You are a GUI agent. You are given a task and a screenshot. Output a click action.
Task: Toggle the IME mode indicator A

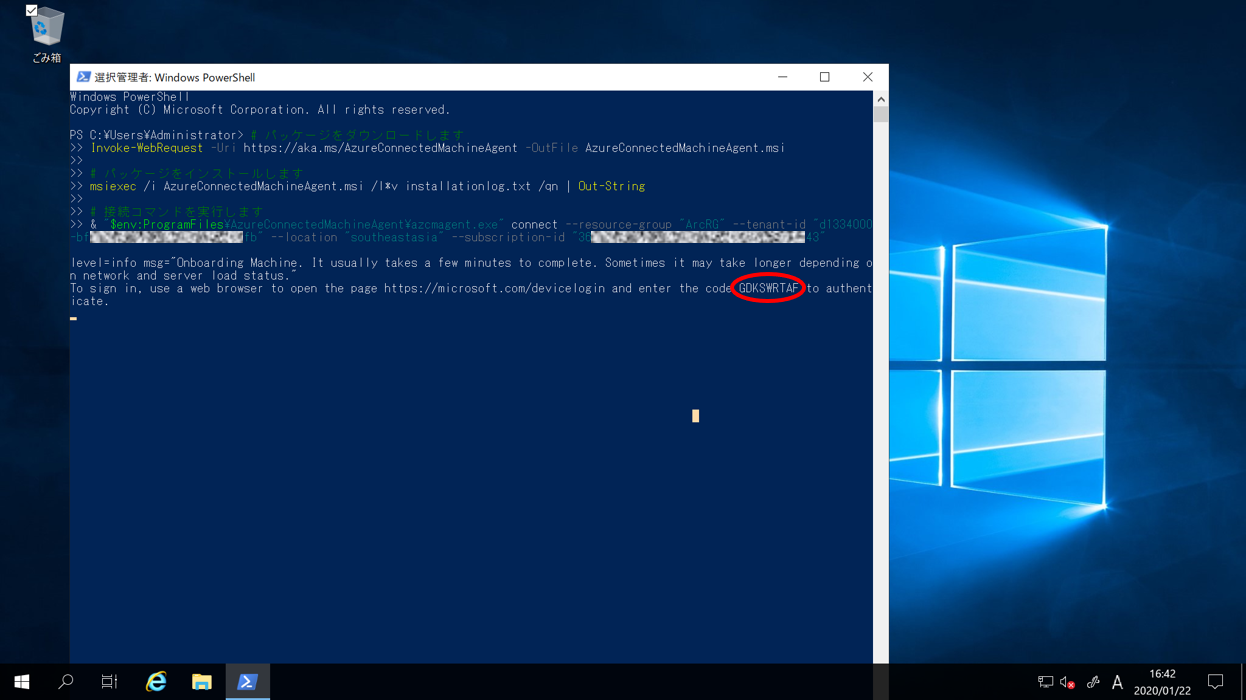(1117, 683)
